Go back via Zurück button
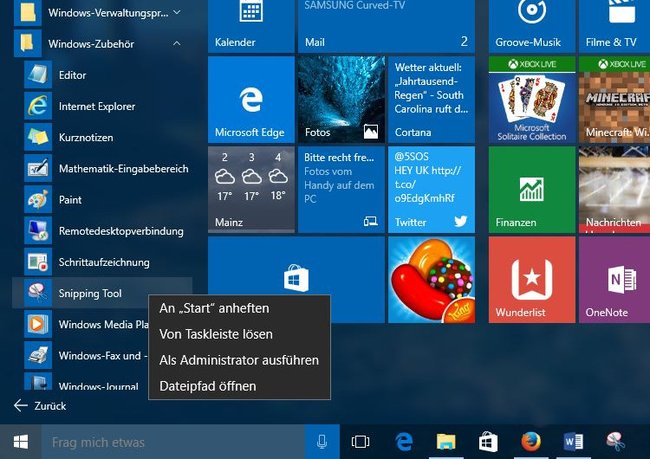Viewport: 650px width, 459px height. point(40,406)
